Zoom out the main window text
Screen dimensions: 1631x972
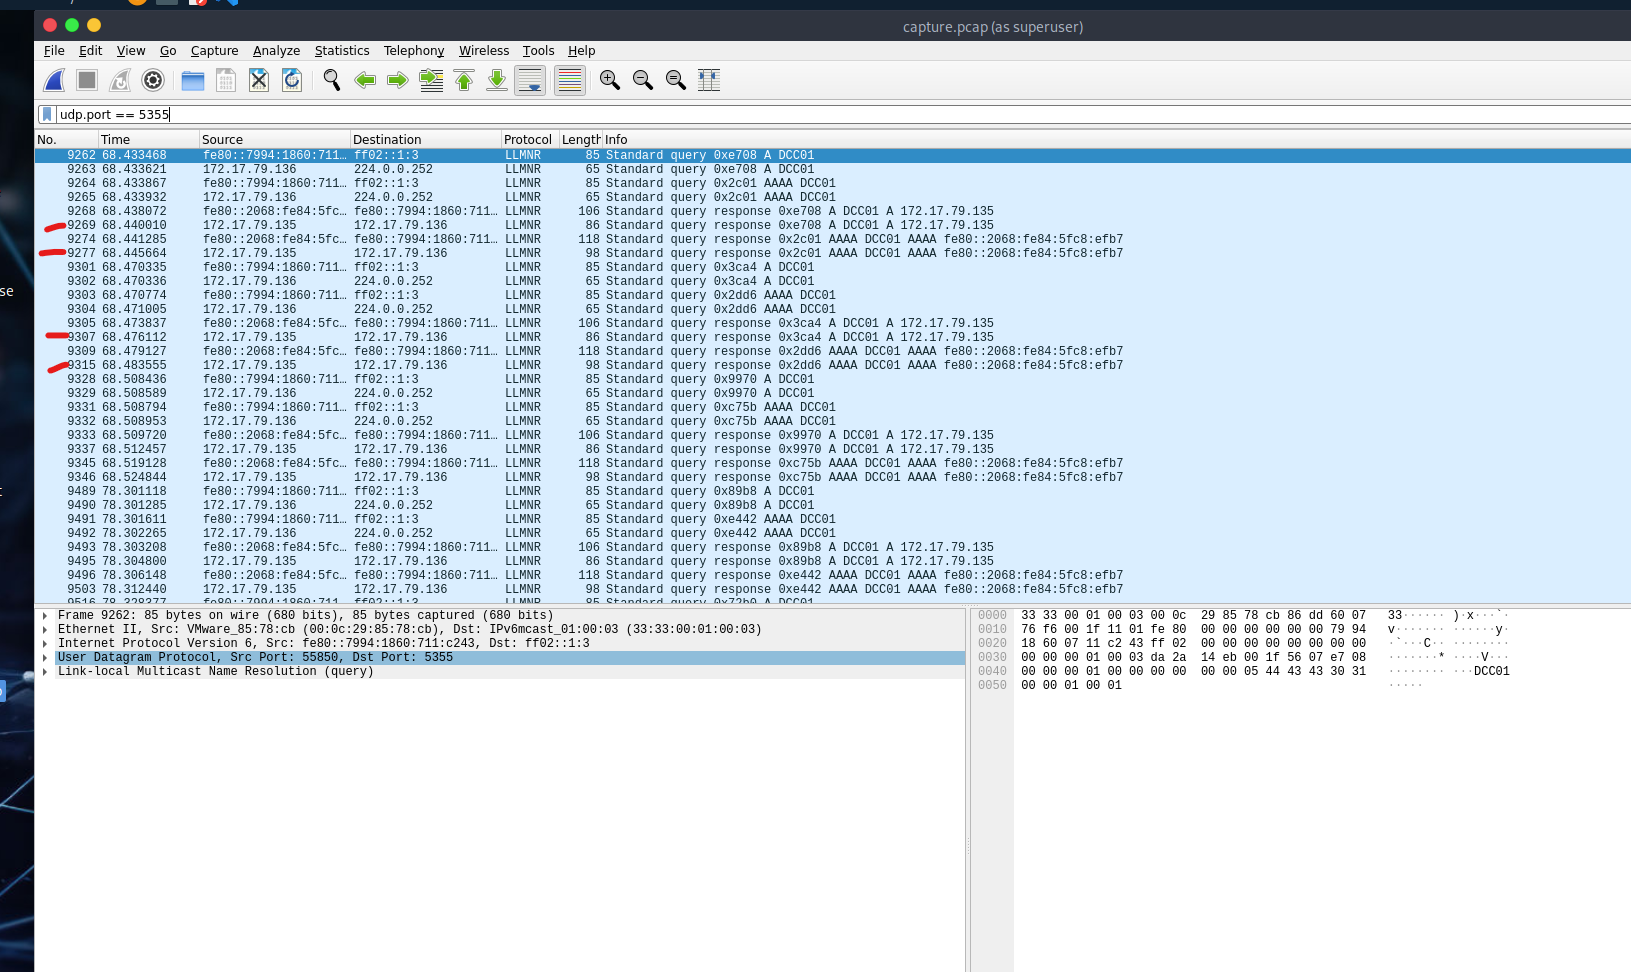[643, 80]
